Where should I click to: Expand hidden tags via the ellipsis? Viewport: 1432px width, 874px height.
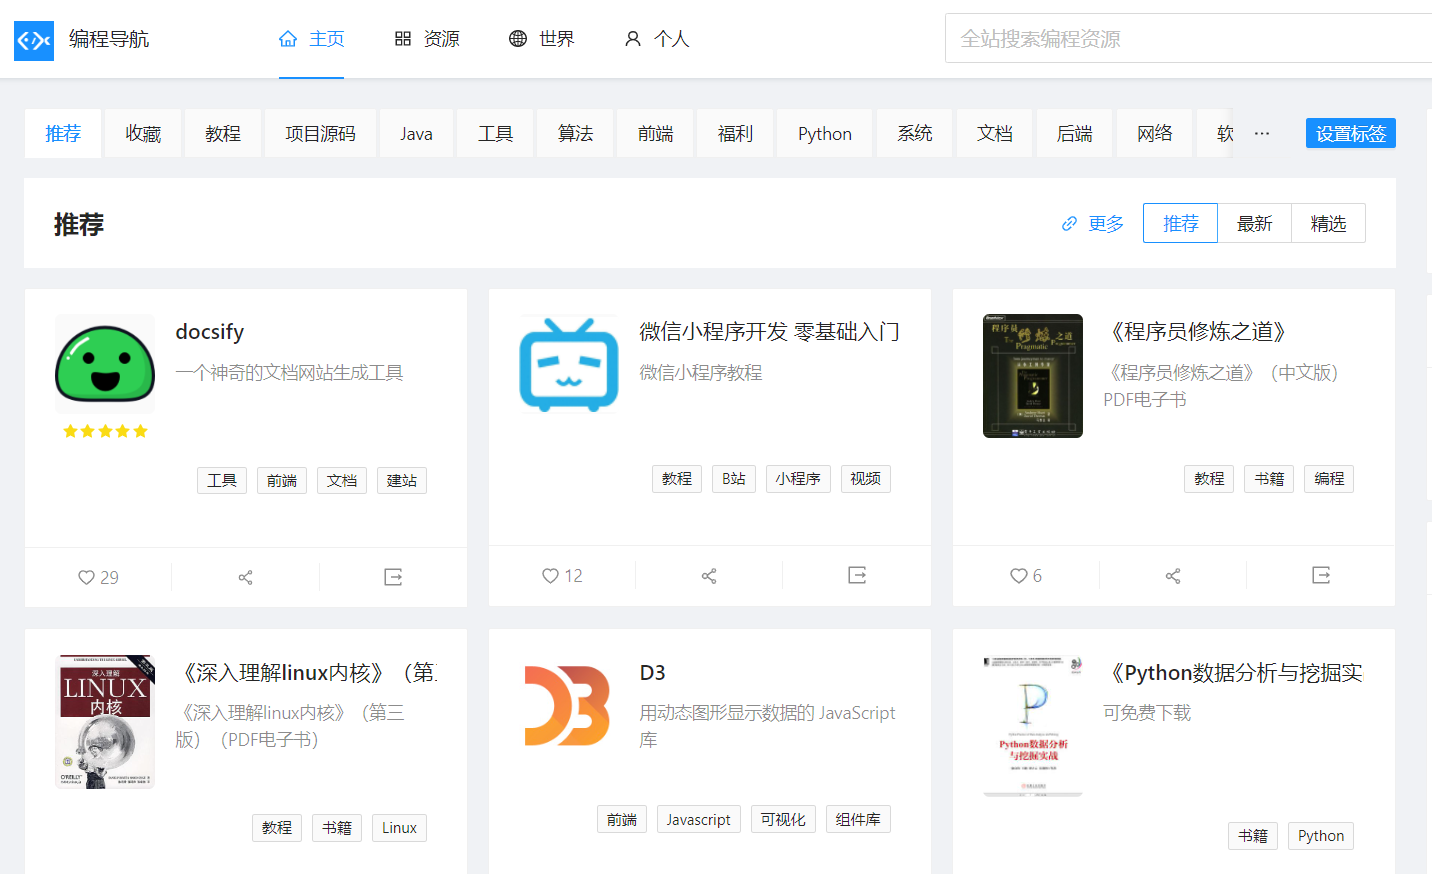pos(1261,133)
